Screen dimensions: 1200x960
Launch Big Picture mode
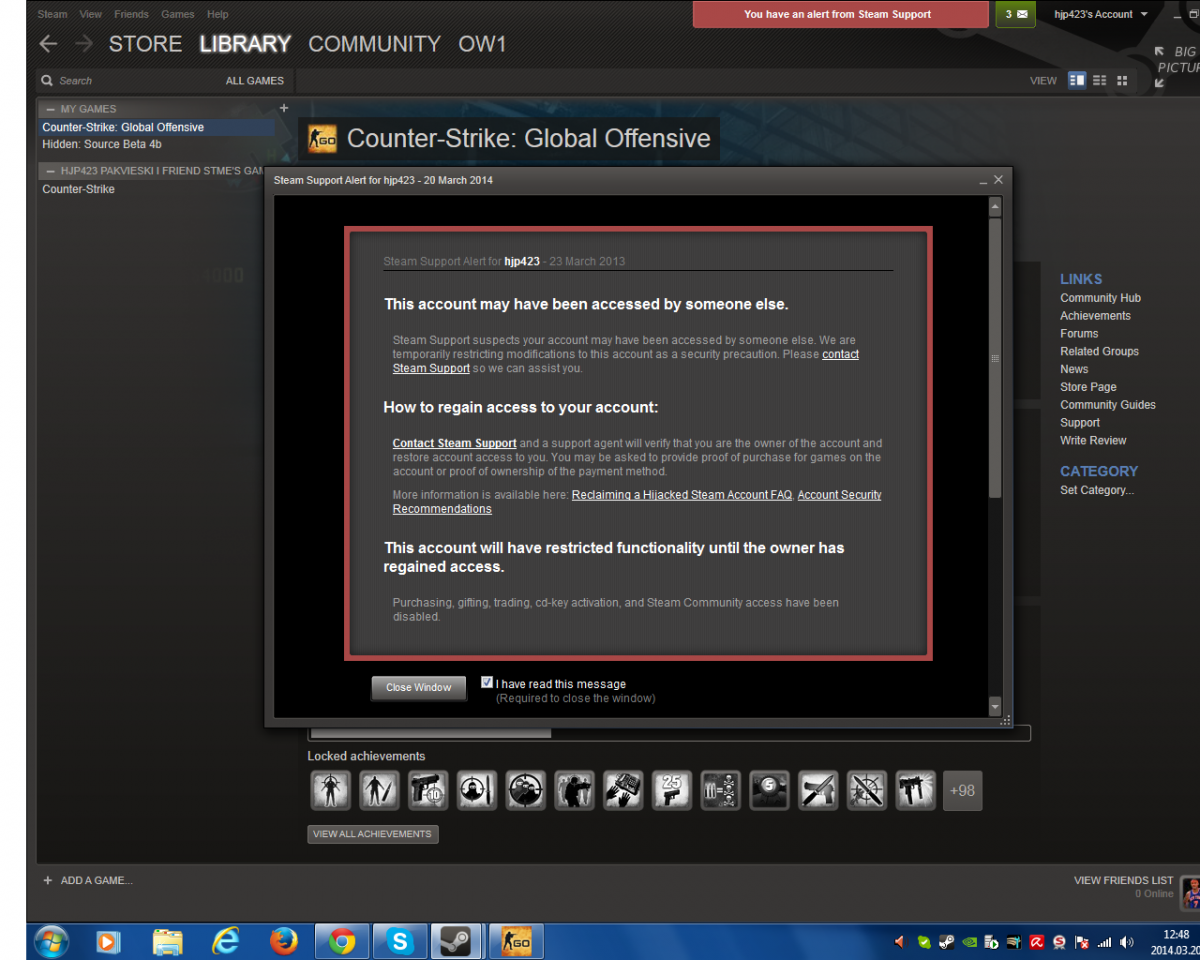coord(1175,66)
